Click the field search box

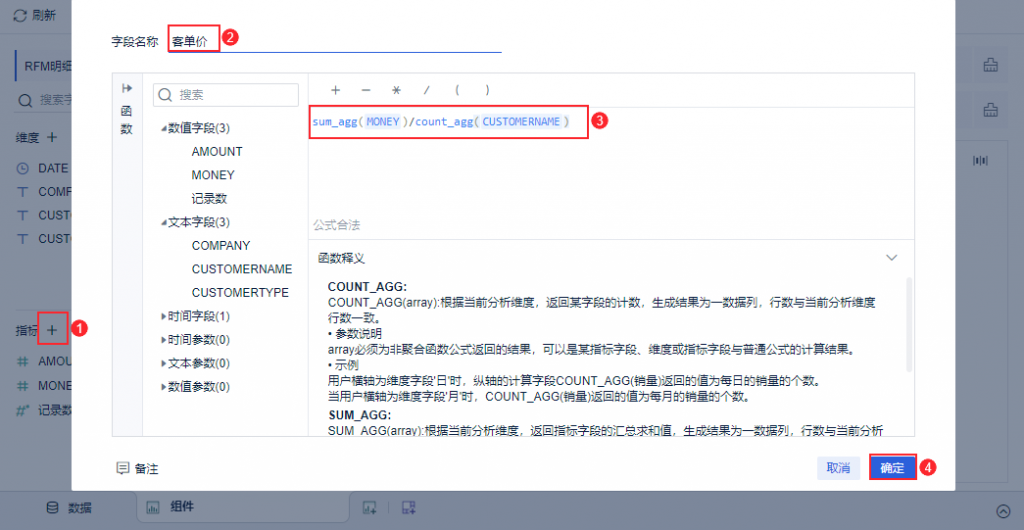[226, 95]
